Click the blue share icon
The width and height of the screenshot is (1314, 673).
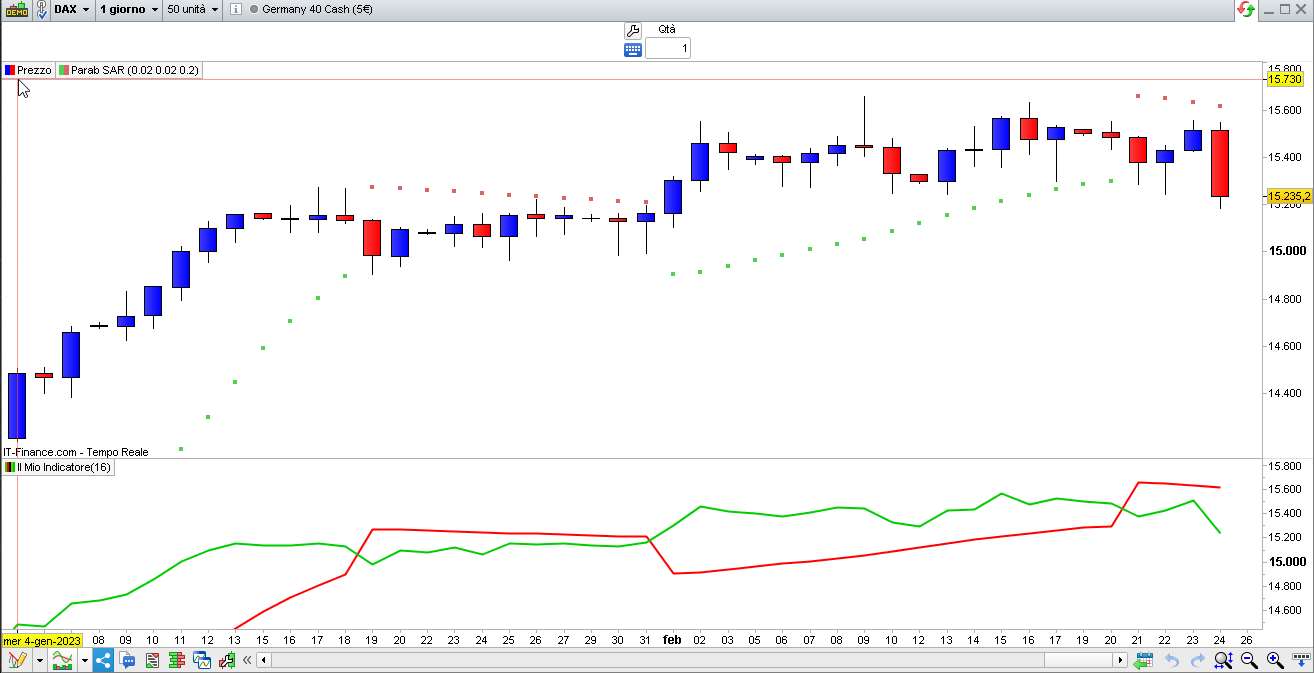102,660
